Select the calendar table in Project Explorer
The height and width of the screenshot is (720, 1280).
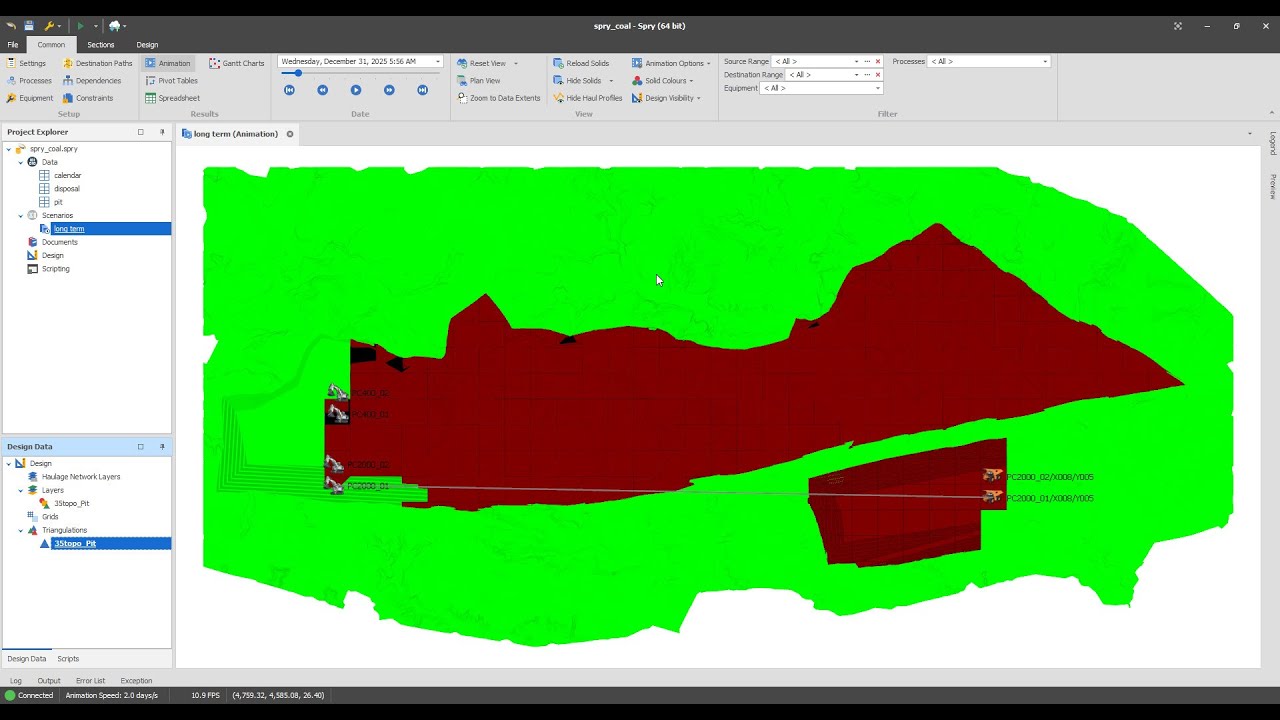point(67,175)
